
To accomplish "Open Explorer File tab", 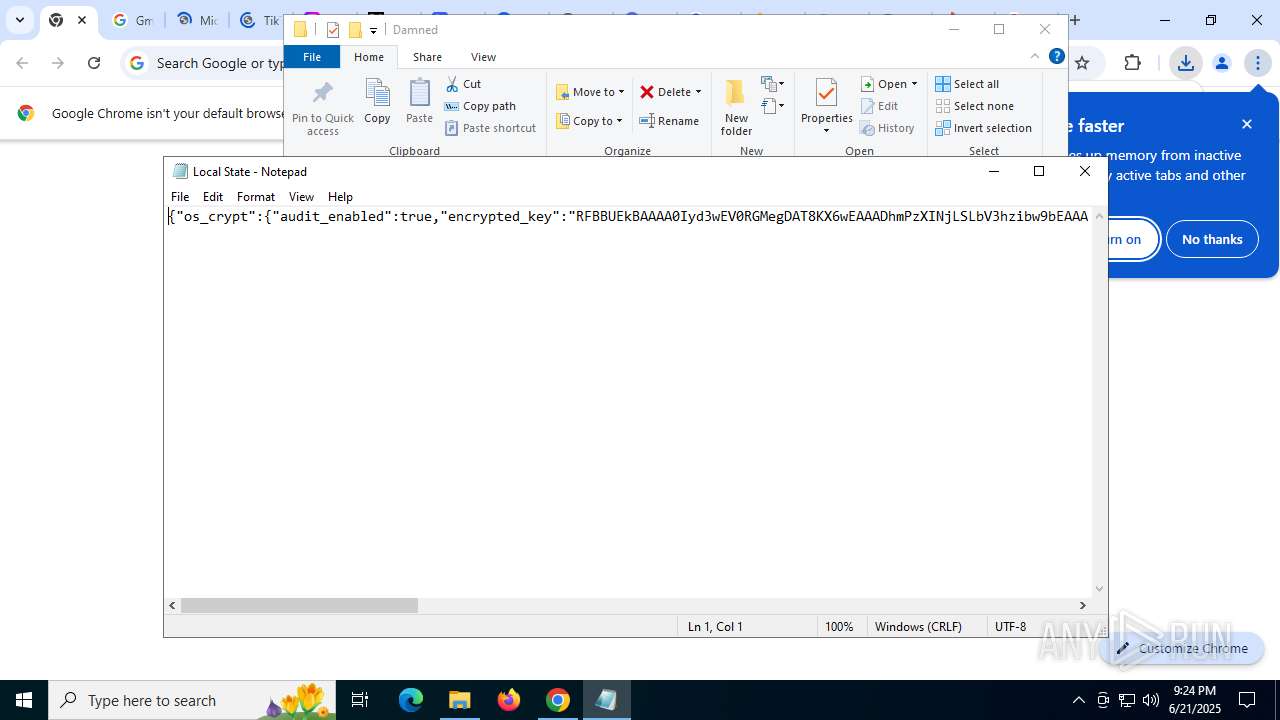I will point(312,57).
